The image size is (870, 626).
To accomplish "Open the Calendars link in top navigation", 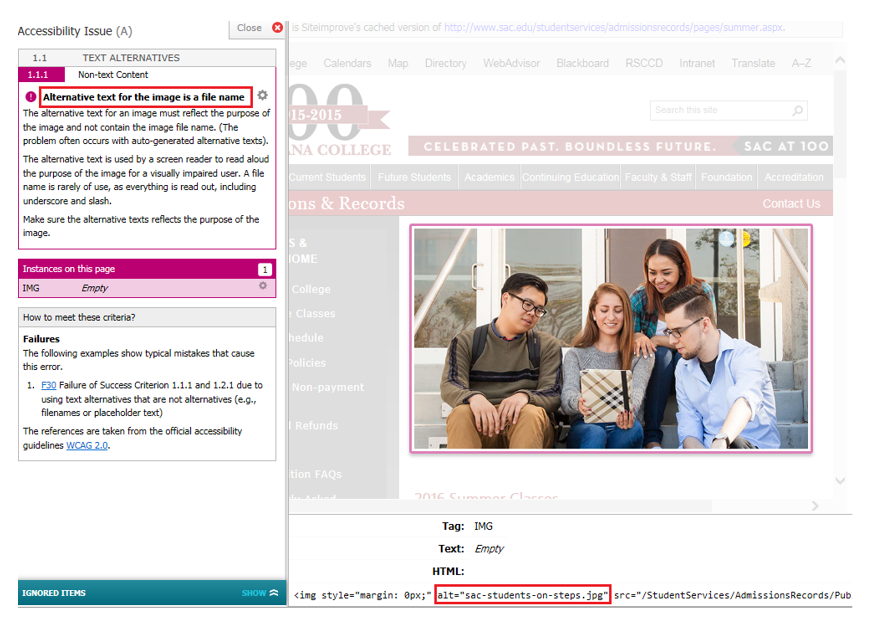I will 347,63.
